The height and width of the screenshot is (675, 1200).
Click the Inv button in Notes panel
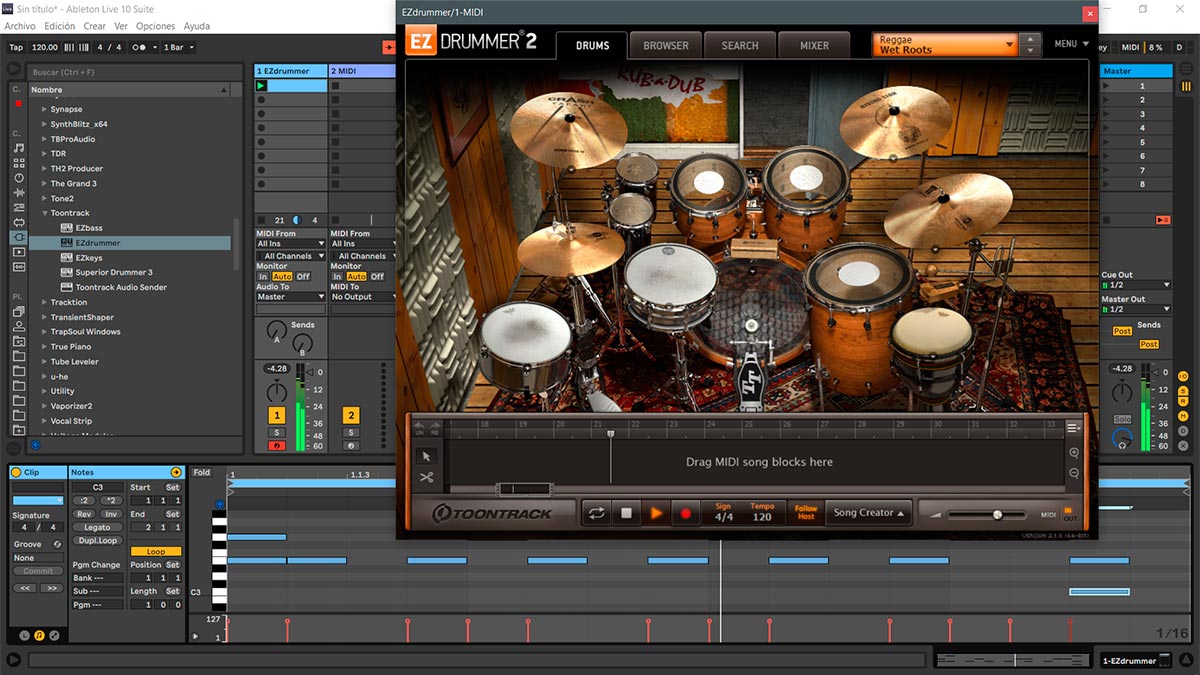111,514
